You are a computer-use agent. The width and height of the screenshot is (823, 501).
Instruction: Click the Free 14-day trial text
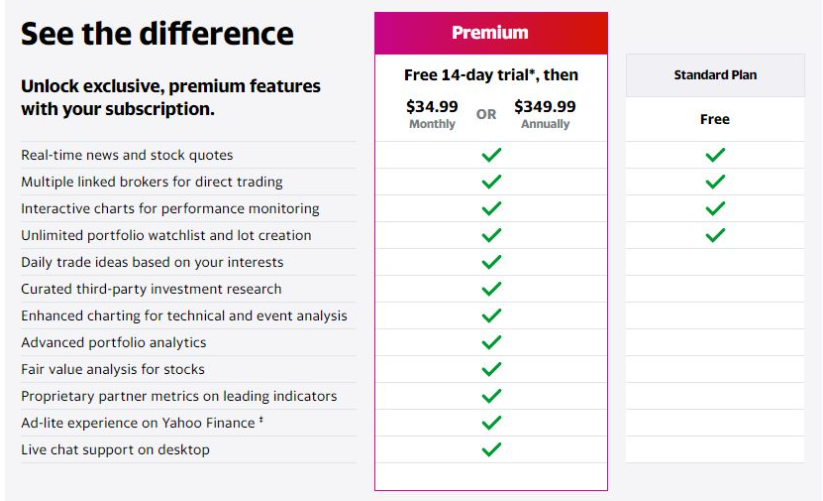pos(491,75)
